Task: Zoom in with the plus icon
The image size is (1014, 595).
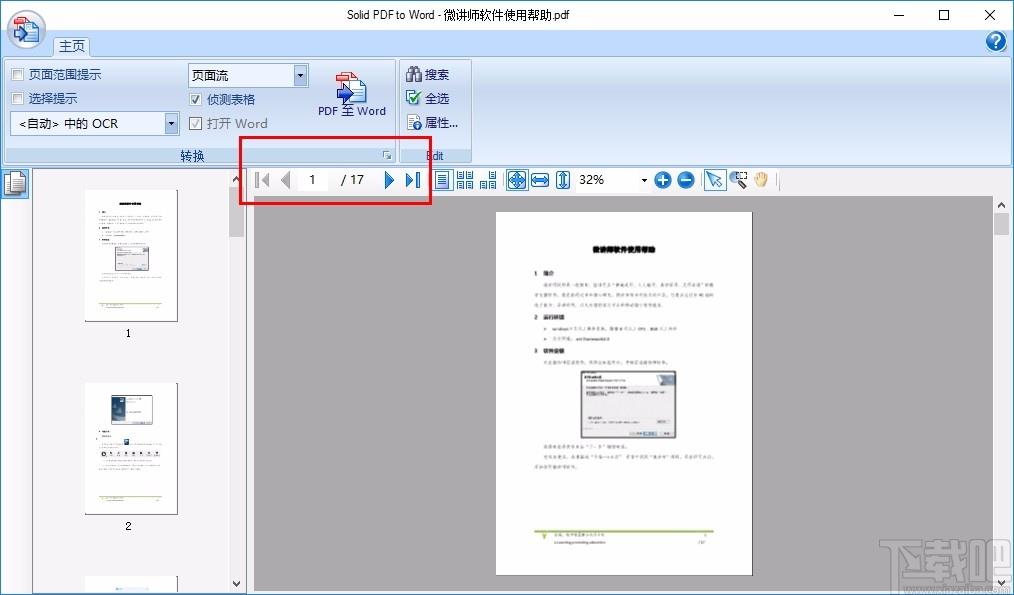Action: 663,180
